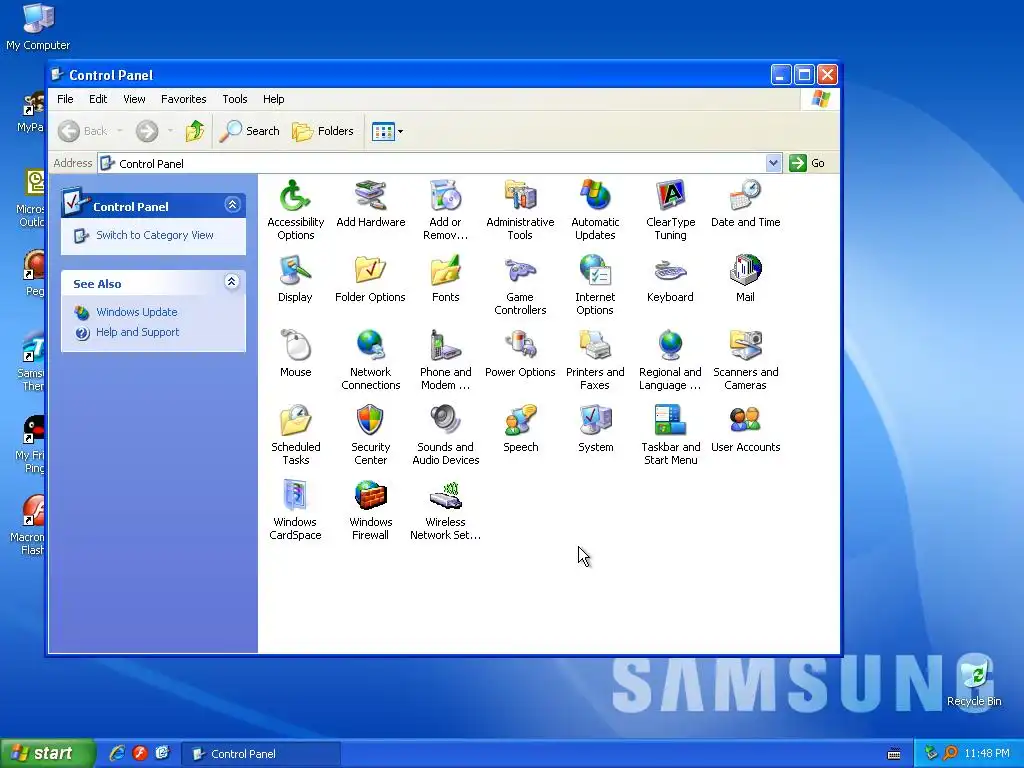Select Control Panel taskbar button
This screenshot has height=768, width=1024.
261,754
